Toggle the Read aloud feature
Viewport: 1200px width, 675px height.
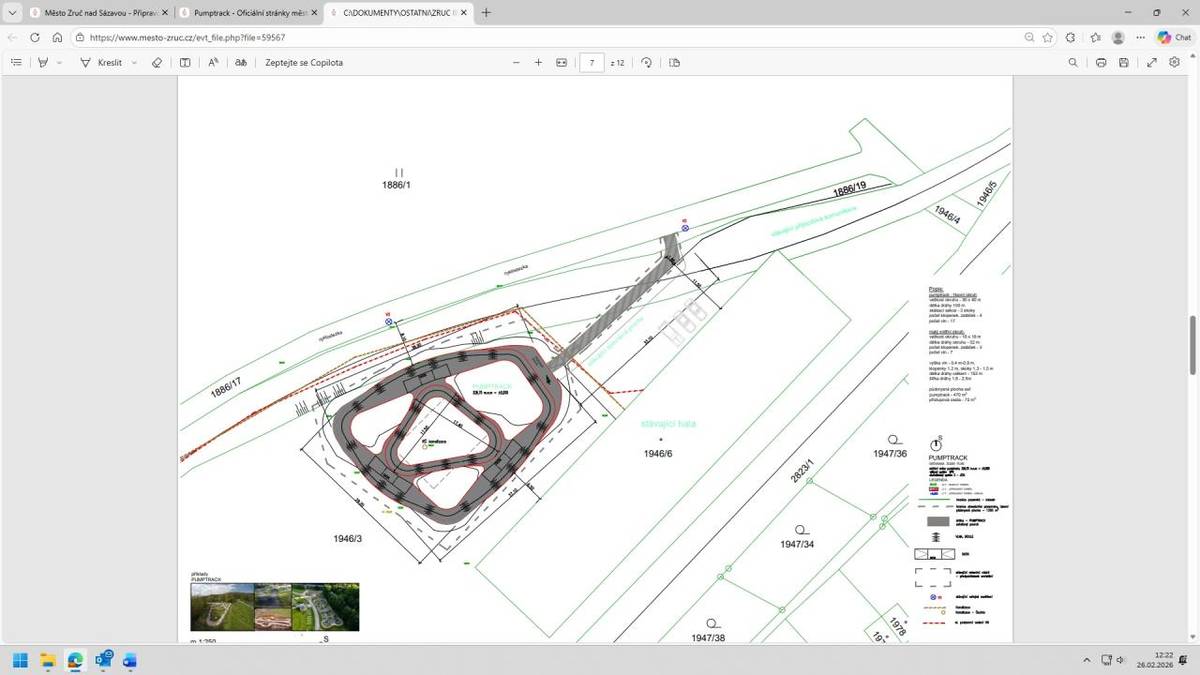point(213,62)
